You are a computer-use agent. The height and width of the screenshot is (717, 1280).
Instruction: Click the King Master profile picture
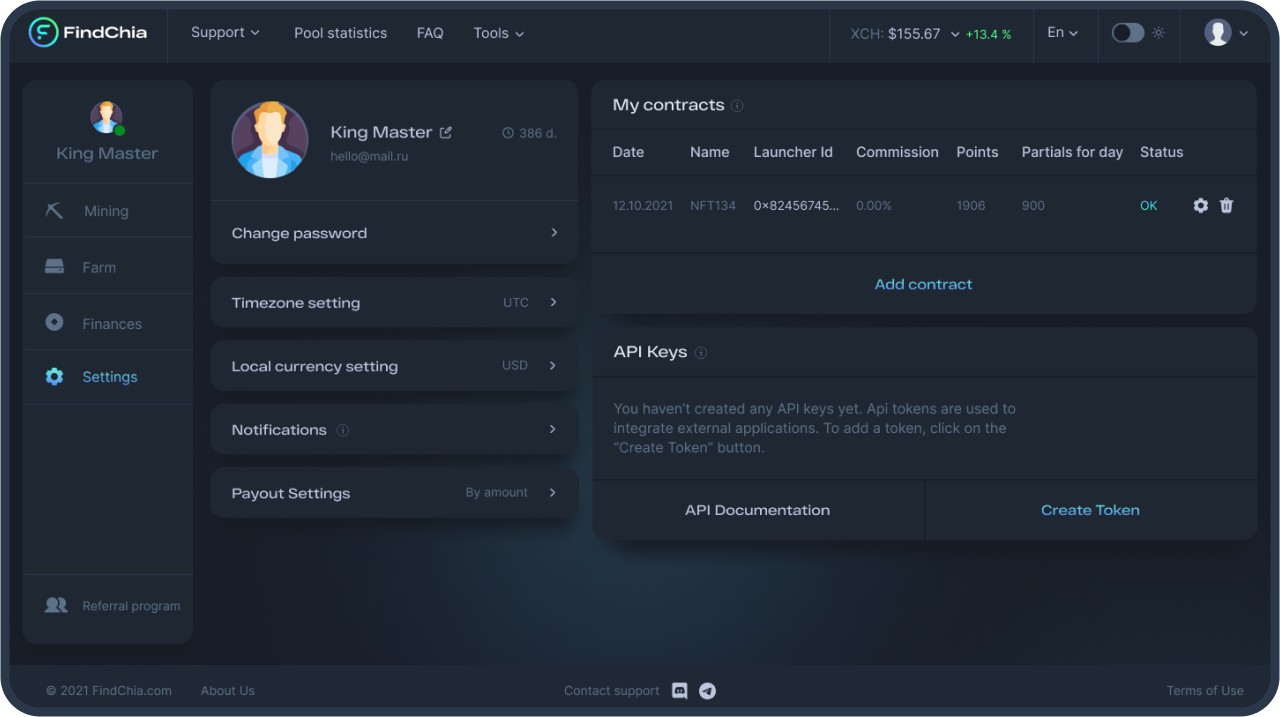coord(270,140)
